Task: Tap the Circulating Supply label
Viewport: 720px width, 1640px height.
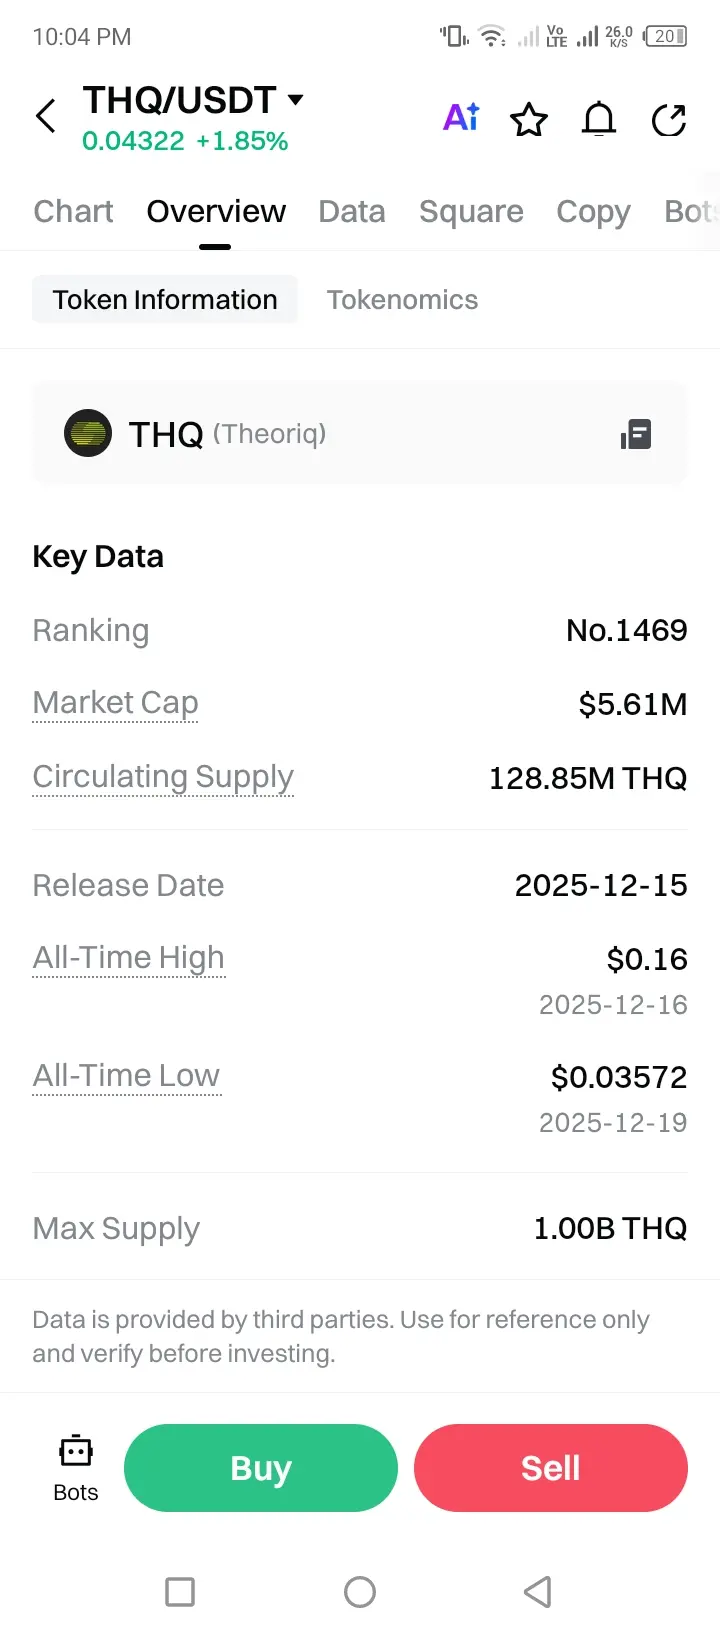Action: [x=163, y=777]
